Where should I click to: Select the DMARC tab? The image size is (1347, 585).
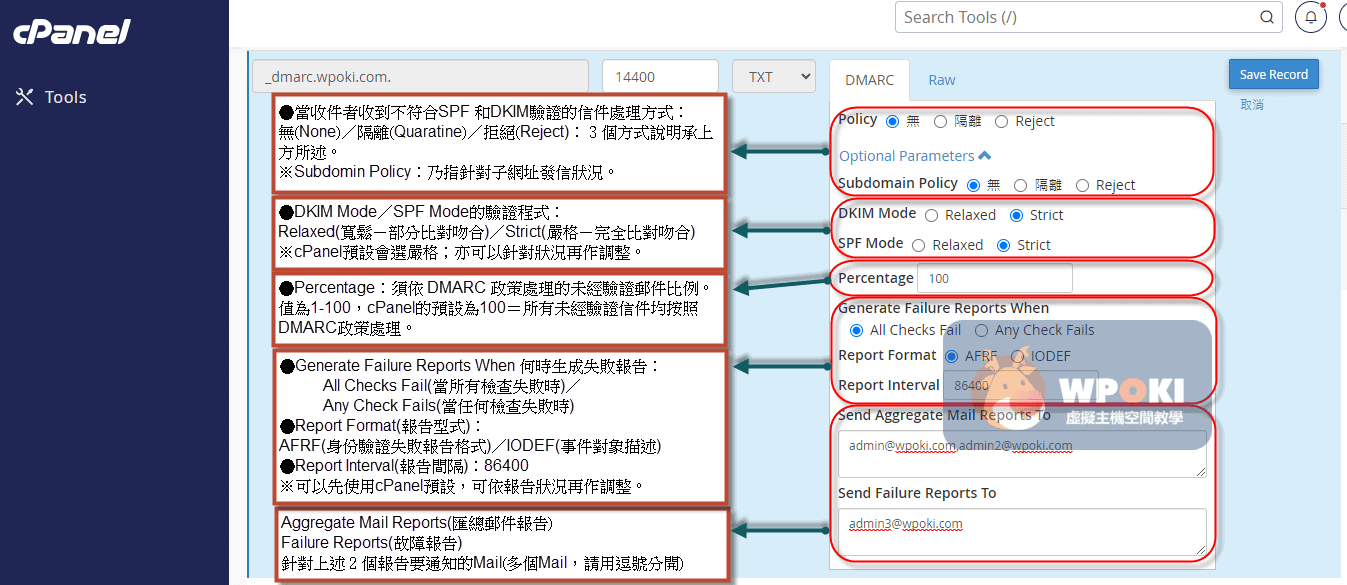869,80
